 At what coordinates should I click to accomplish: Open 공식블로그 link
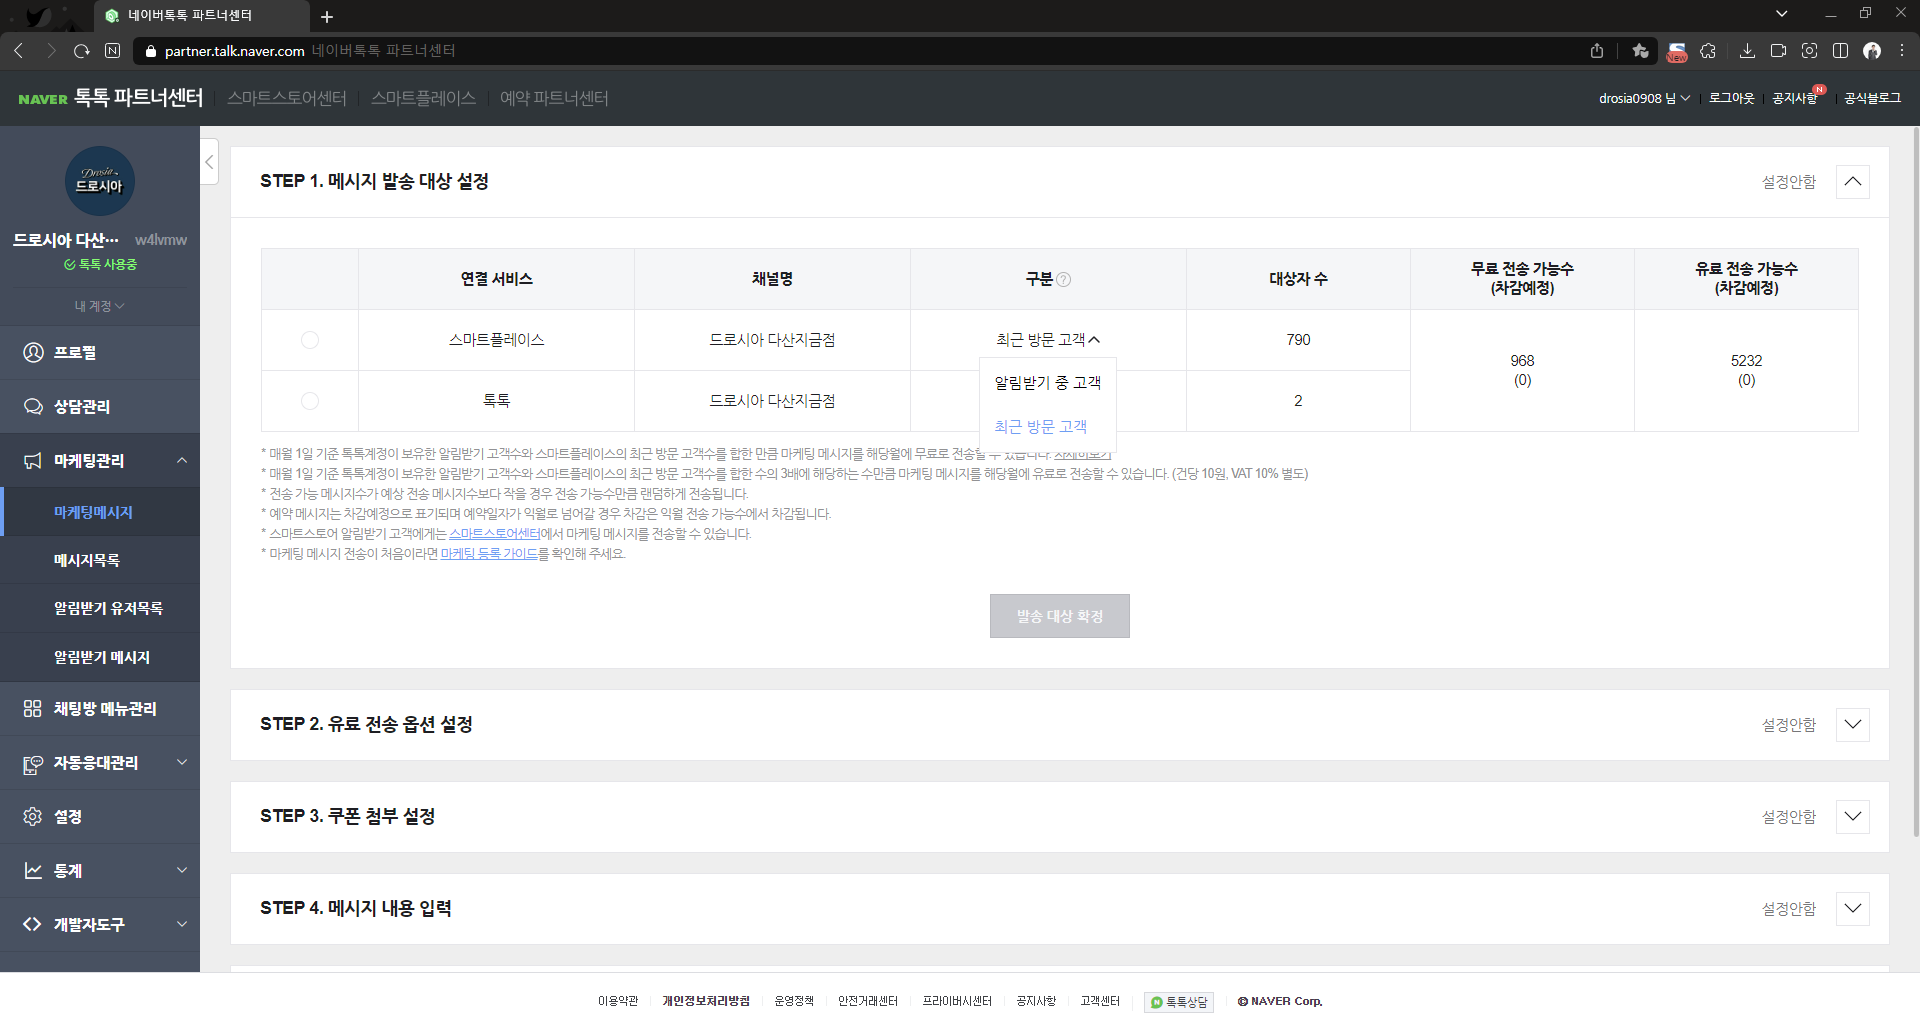[x=1872, y=98]
